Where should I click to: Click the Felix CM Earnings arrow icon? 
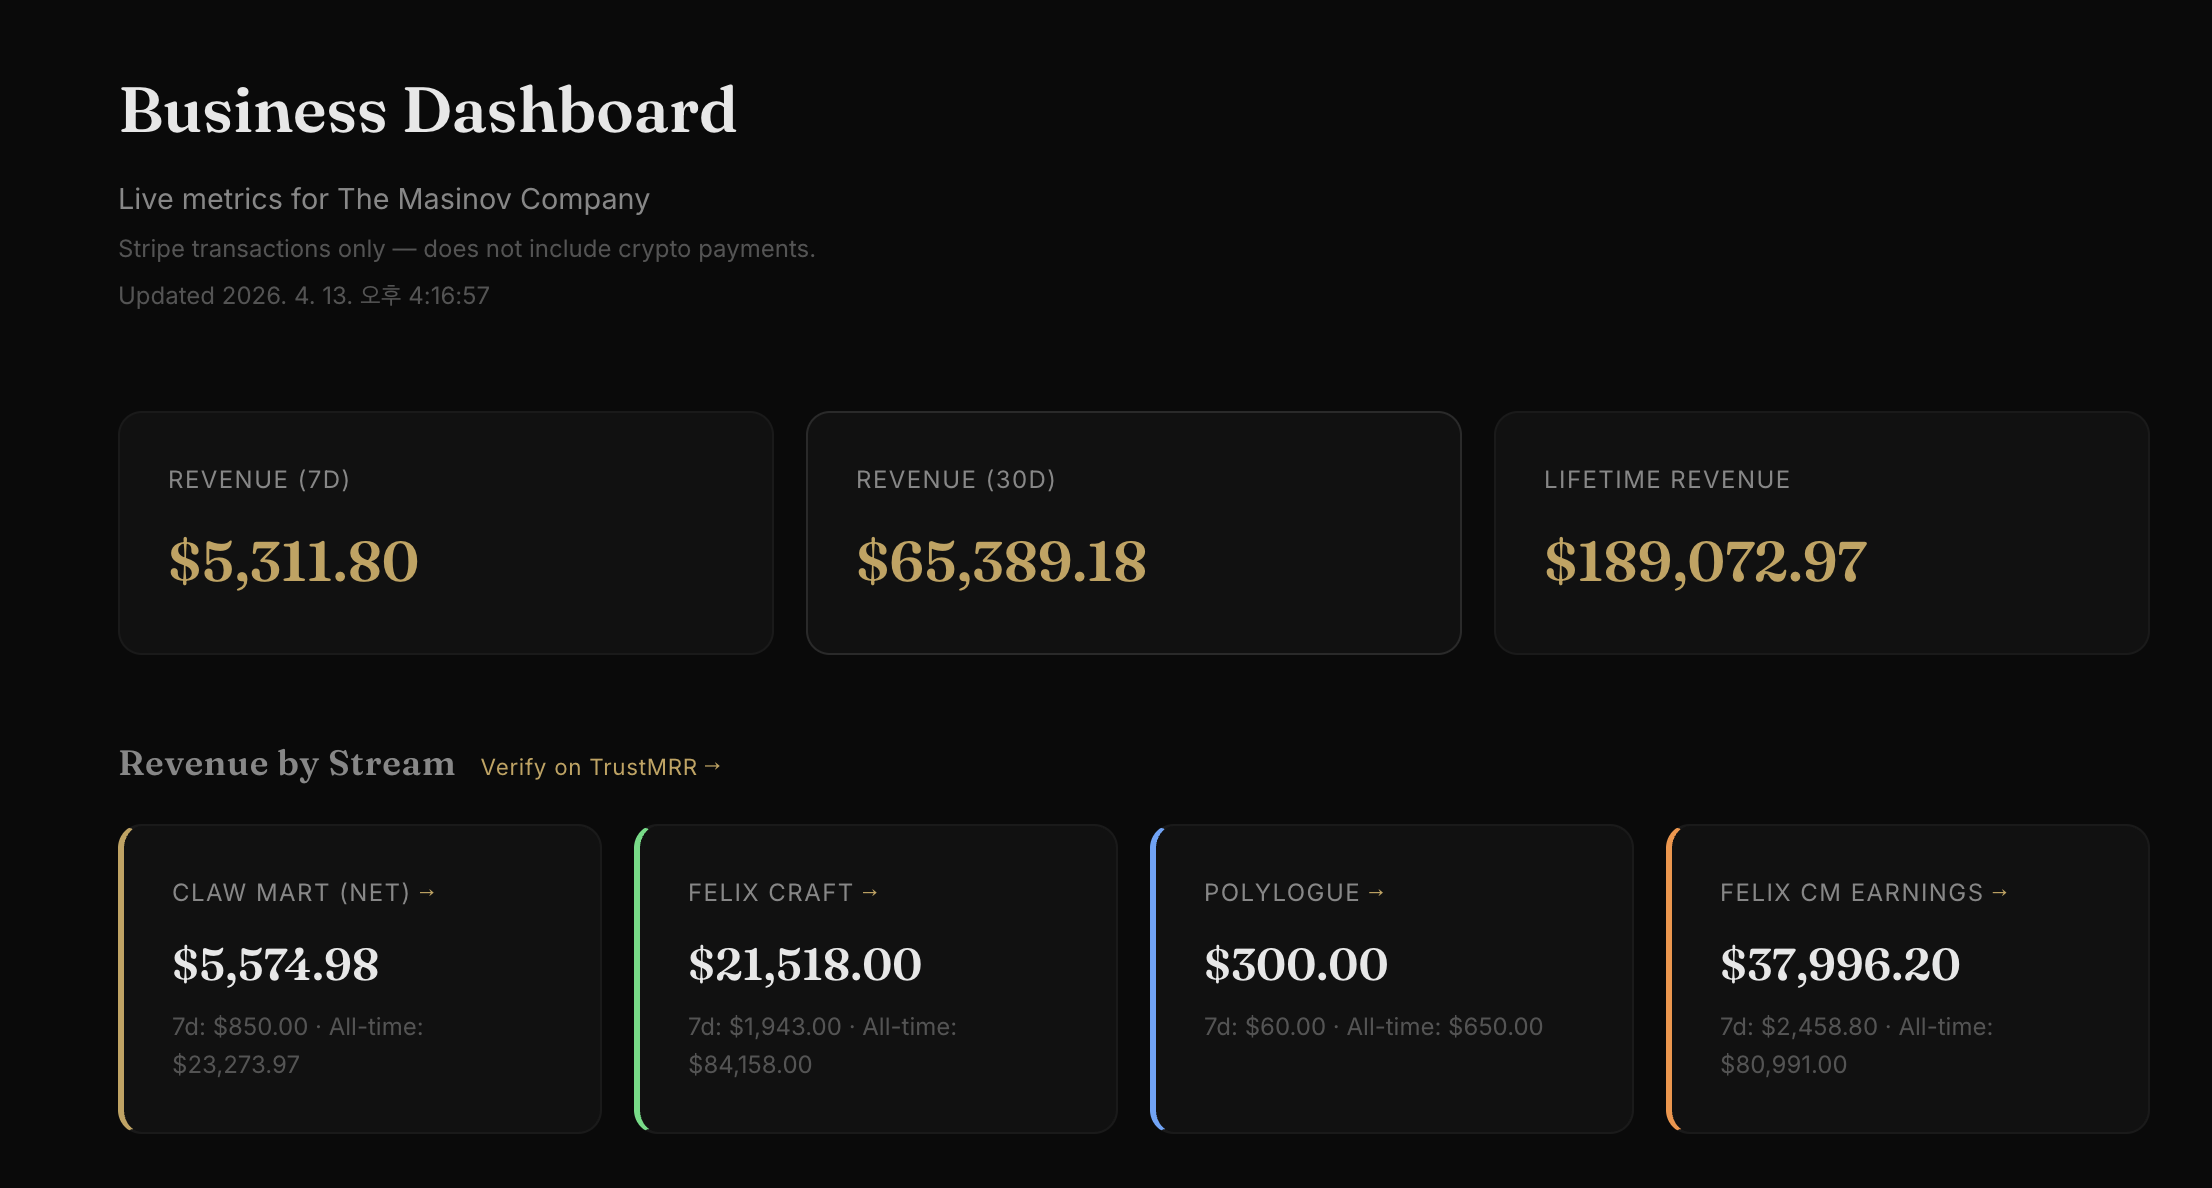(2000, 893)
